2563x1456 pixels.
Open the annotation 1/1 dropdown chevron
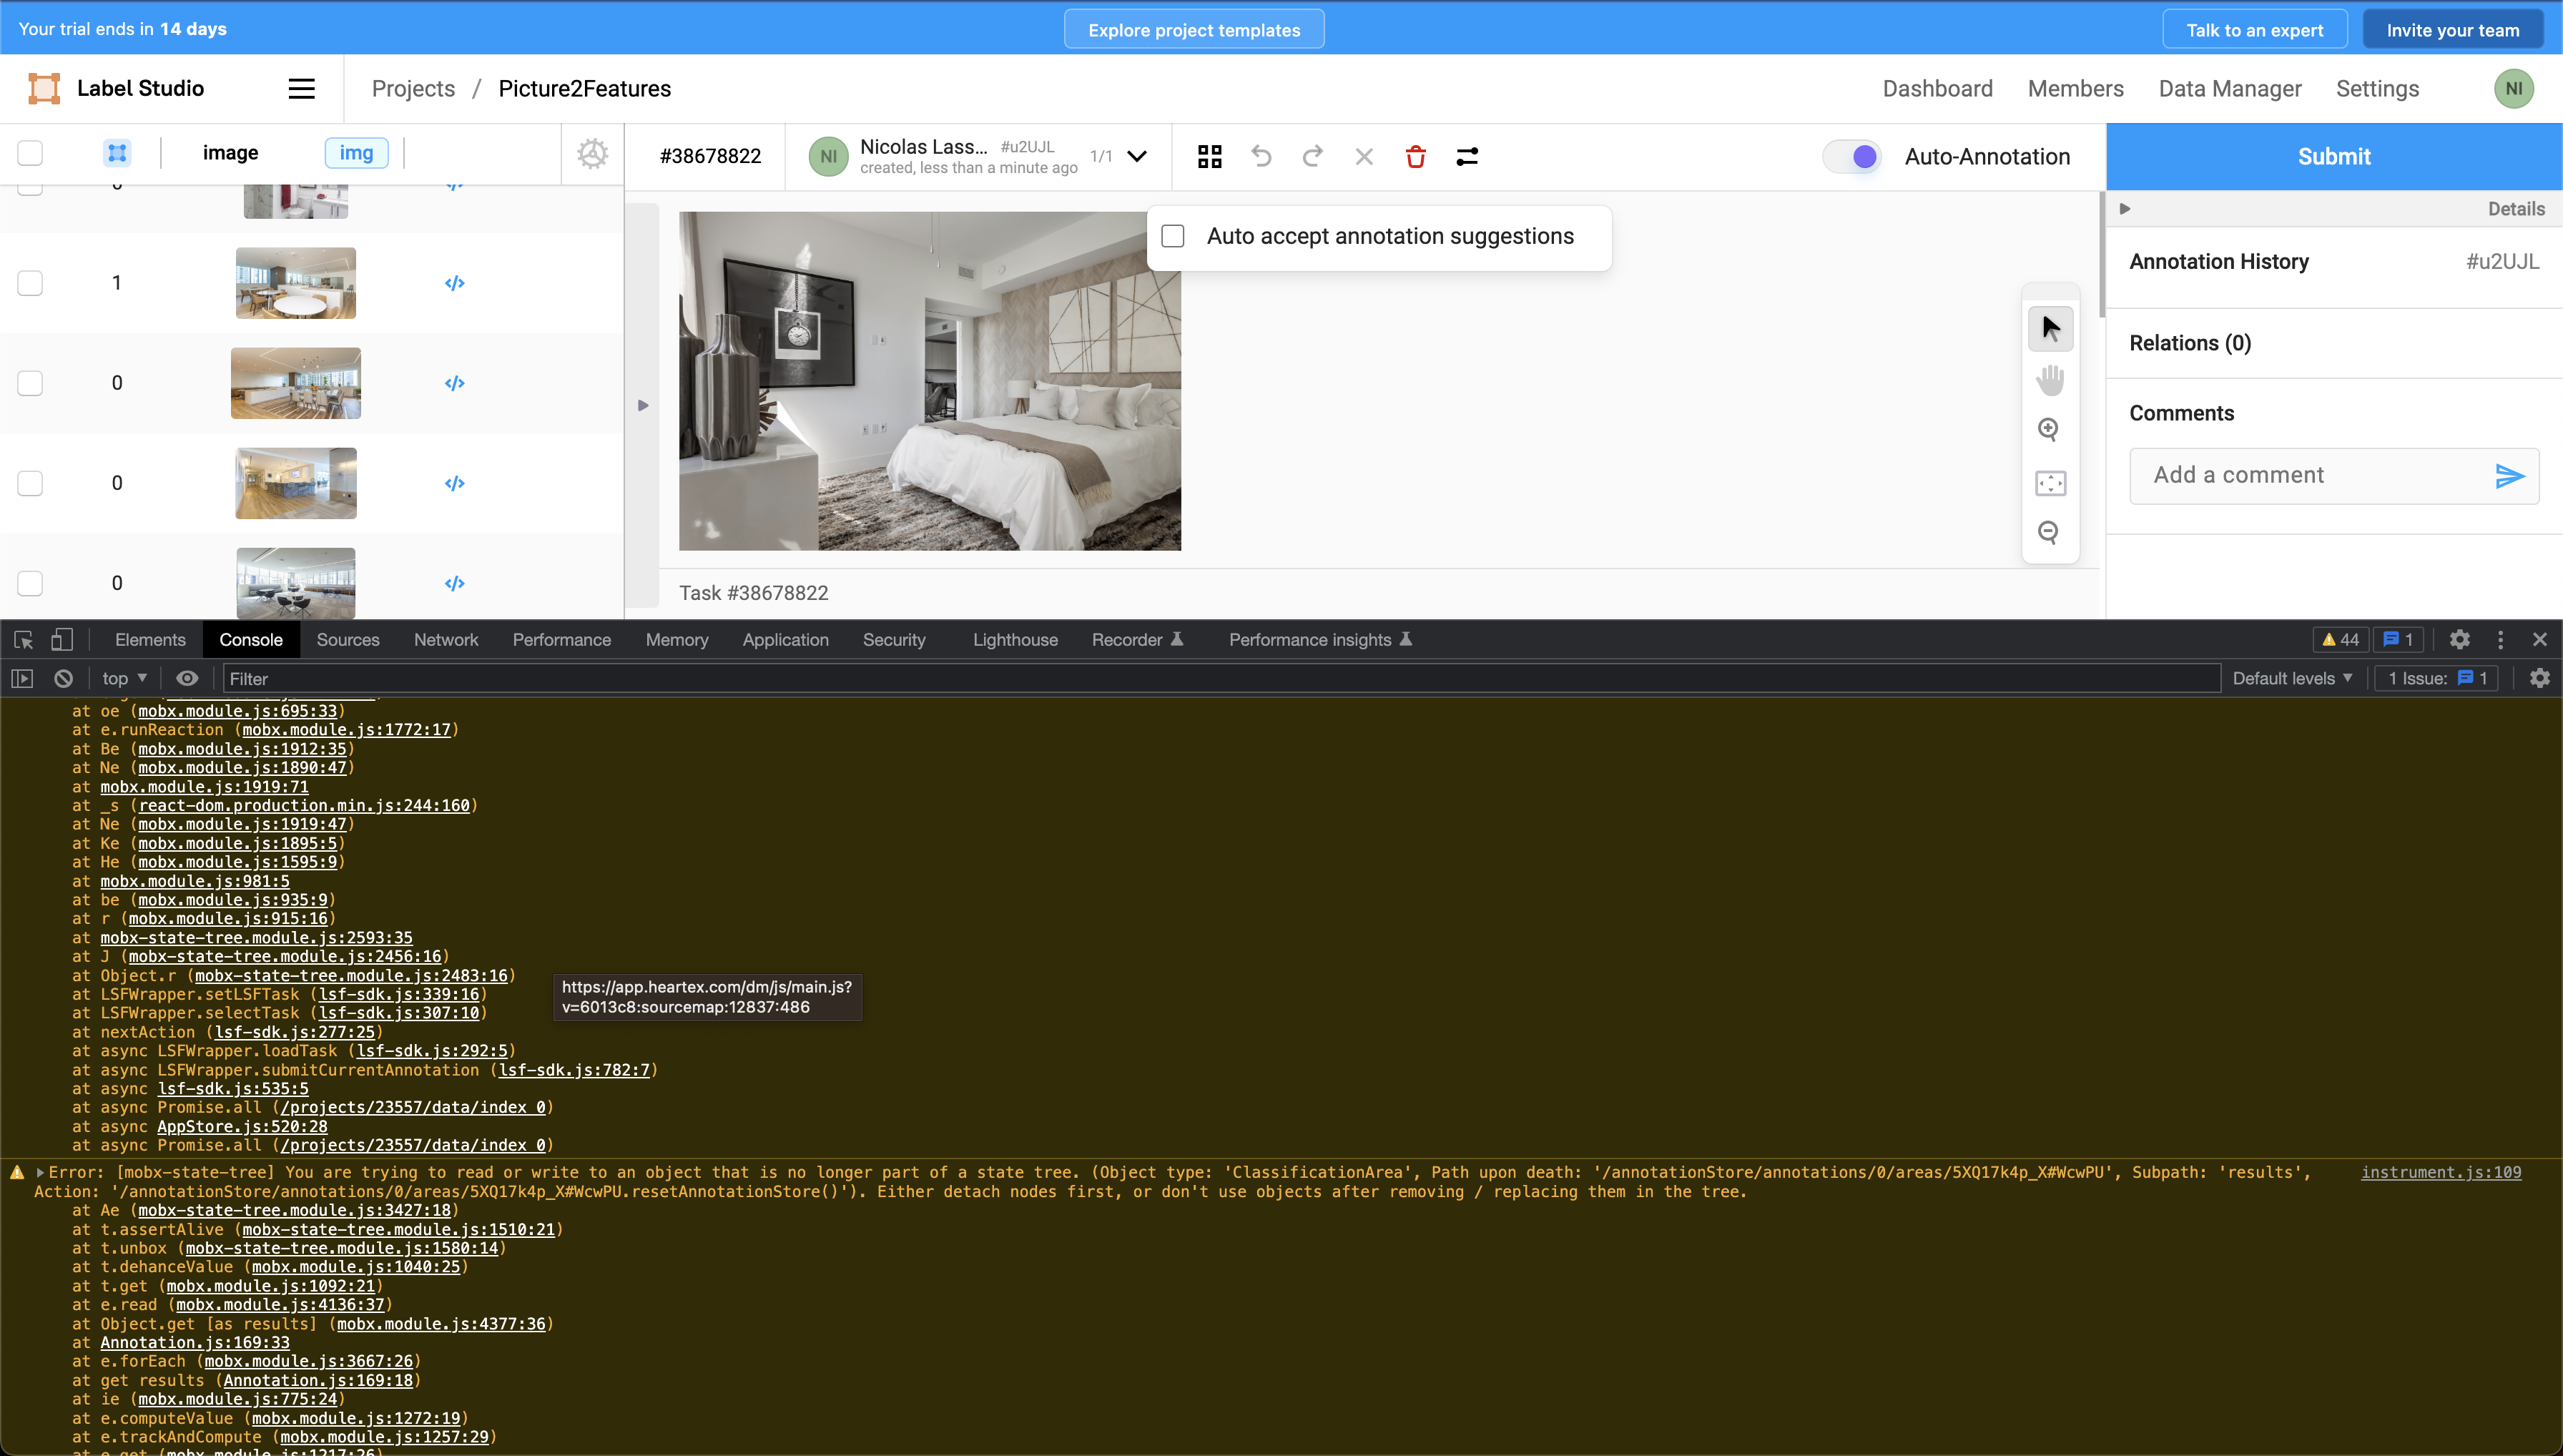point(1136,156)
